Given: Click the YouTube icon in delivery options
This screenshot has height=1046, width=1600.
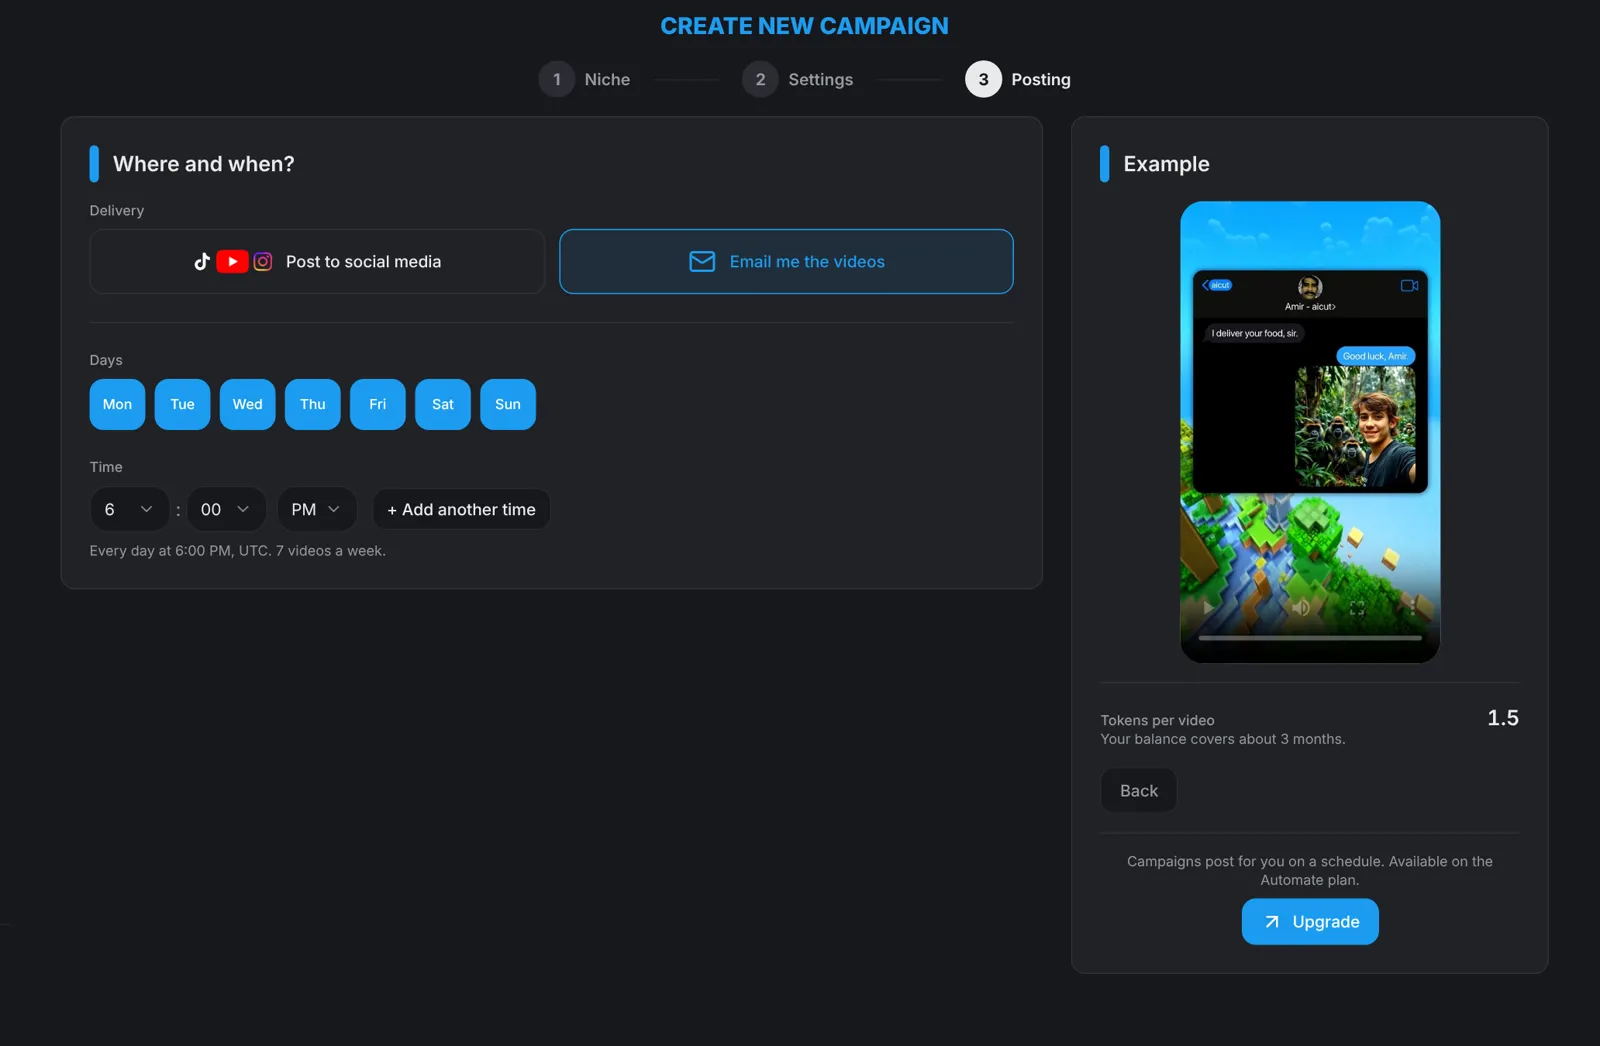Looking at the screenshot, I should click(232, 261).
